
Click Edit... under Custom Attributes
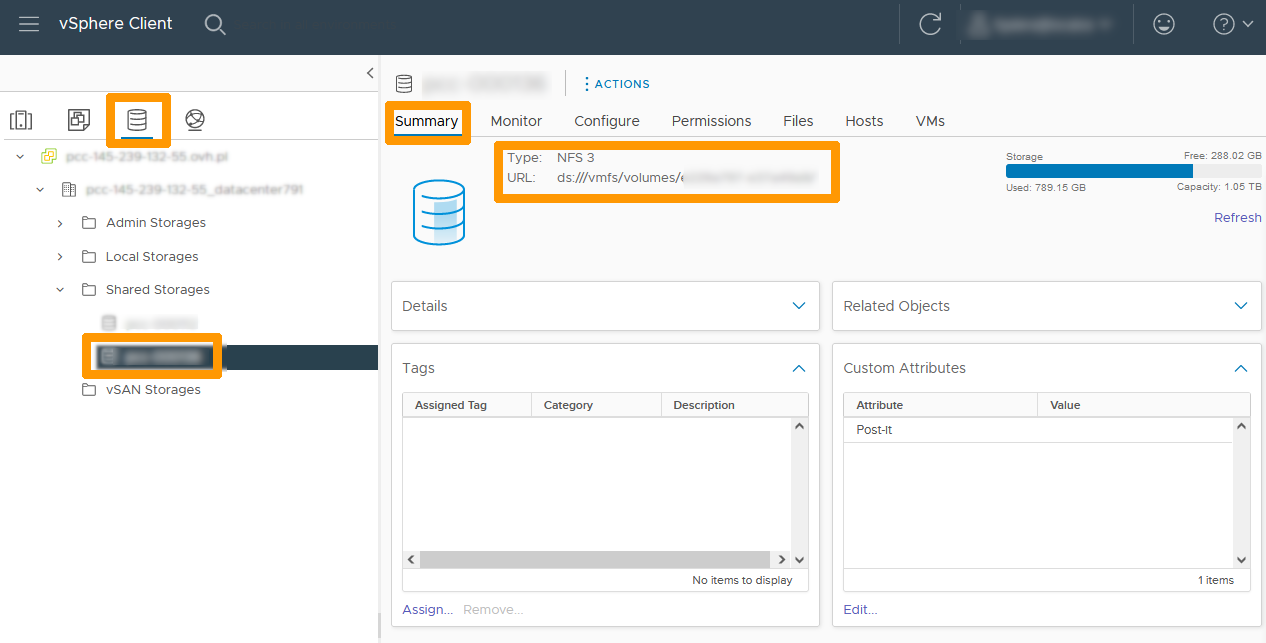click(860, 610)
